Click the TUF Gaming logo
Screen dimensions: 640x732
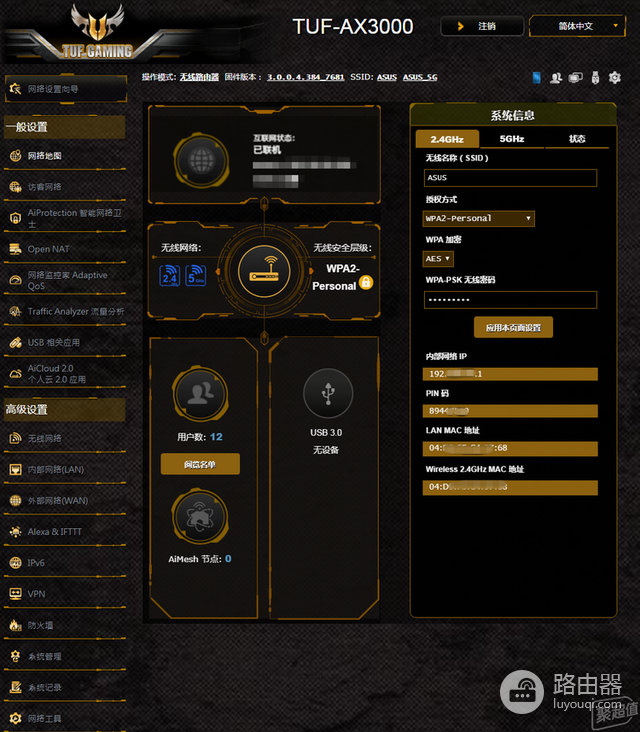tap(97, 34)
